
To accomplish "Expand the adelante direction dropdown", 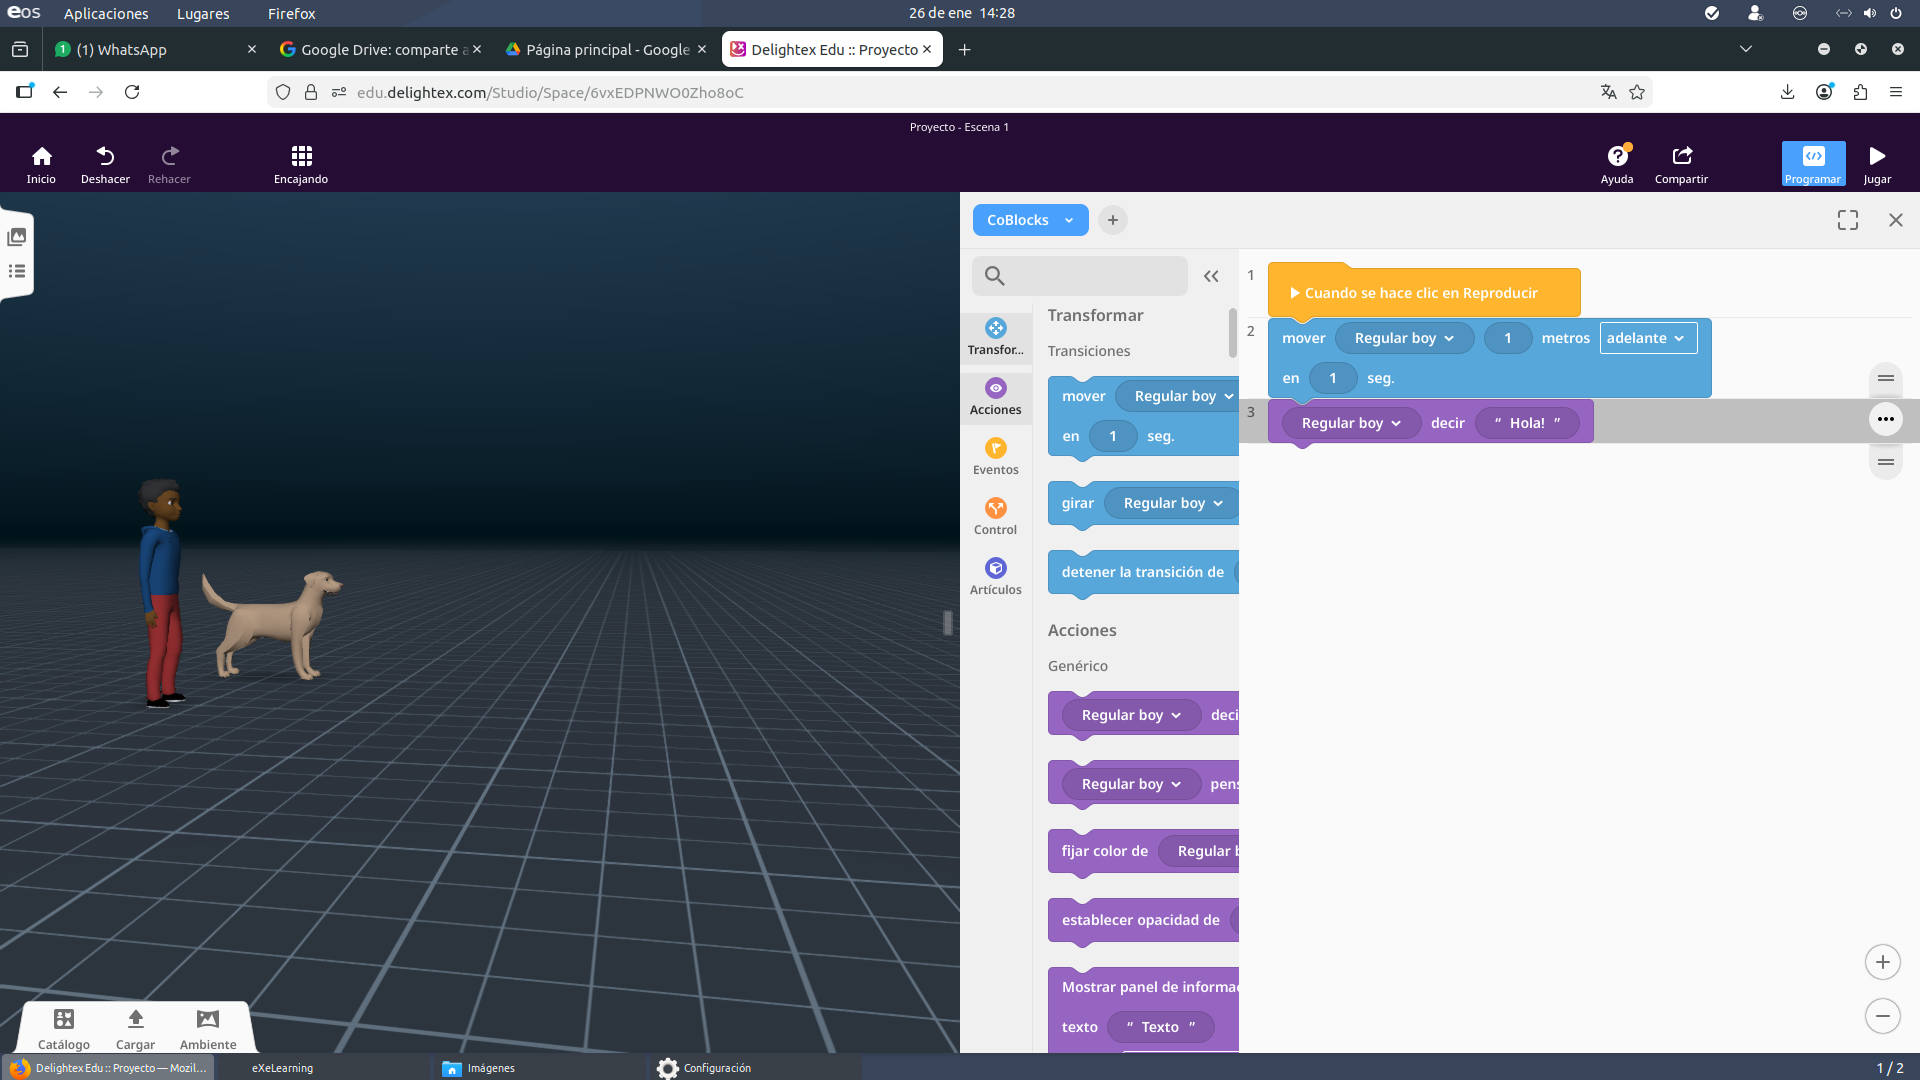I will [1647, 338].
